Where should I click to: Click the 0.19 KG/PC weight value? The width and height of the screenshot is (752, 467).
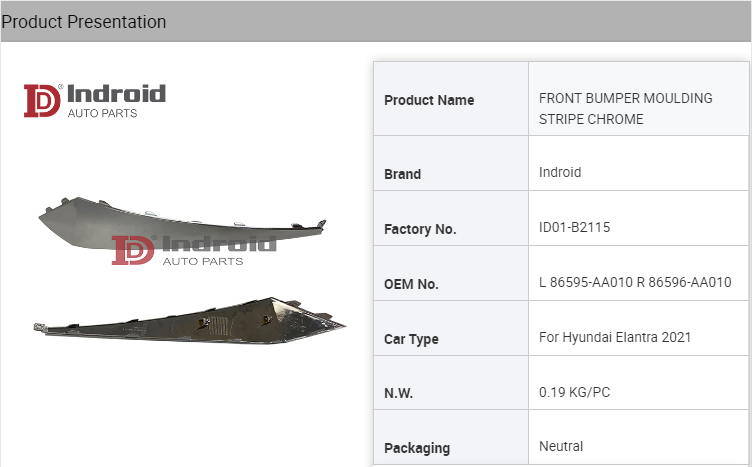coord(574,392)
